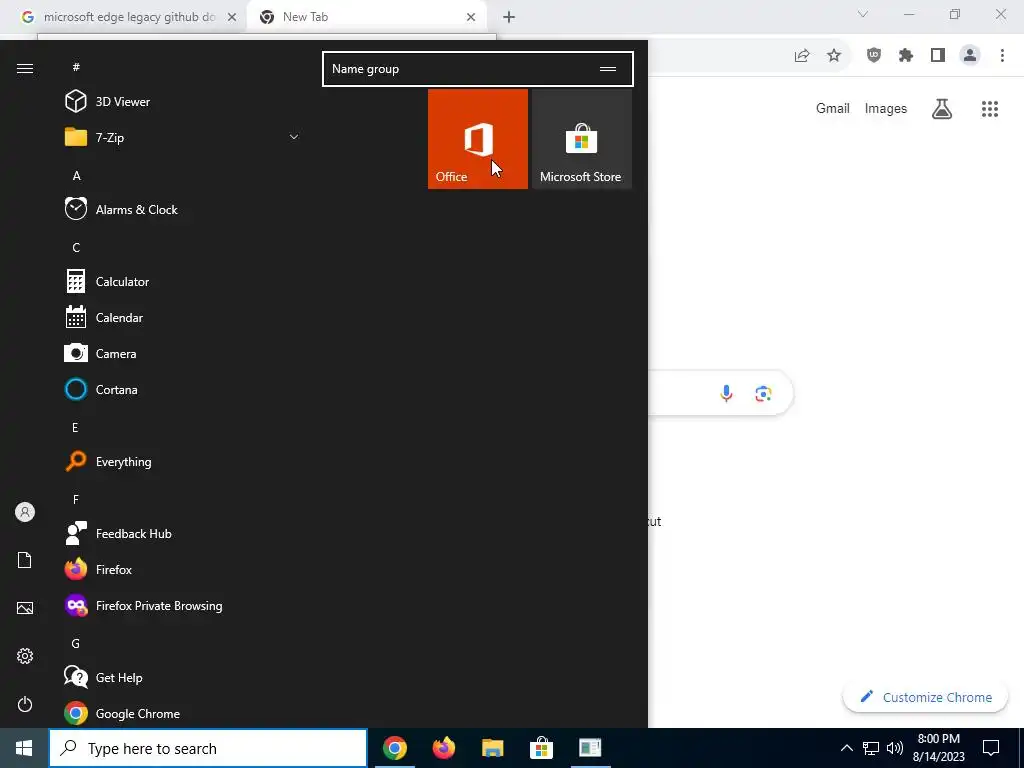Toggle the Chrome side panel

point(938,56)
